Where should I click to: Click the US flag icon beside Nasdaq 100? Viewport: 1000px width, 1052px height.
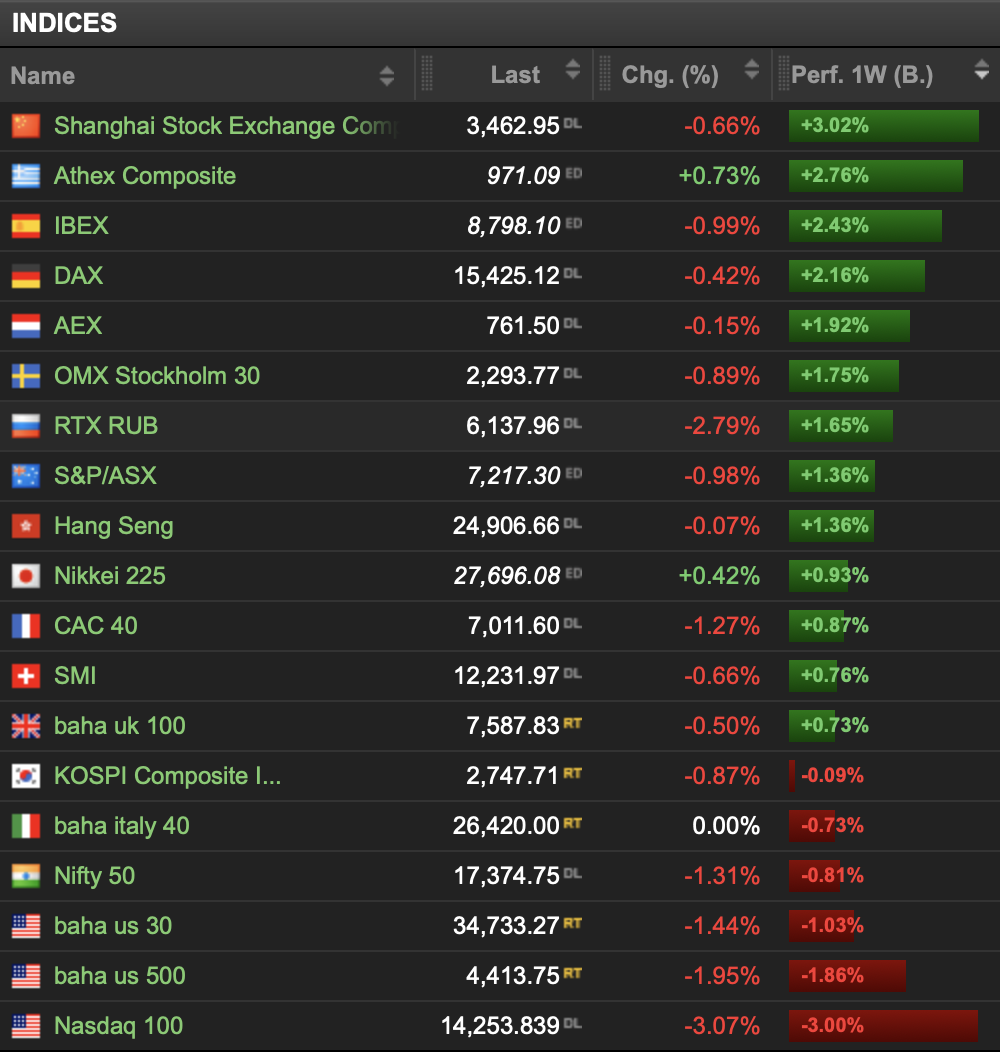tap(26, 1026)
